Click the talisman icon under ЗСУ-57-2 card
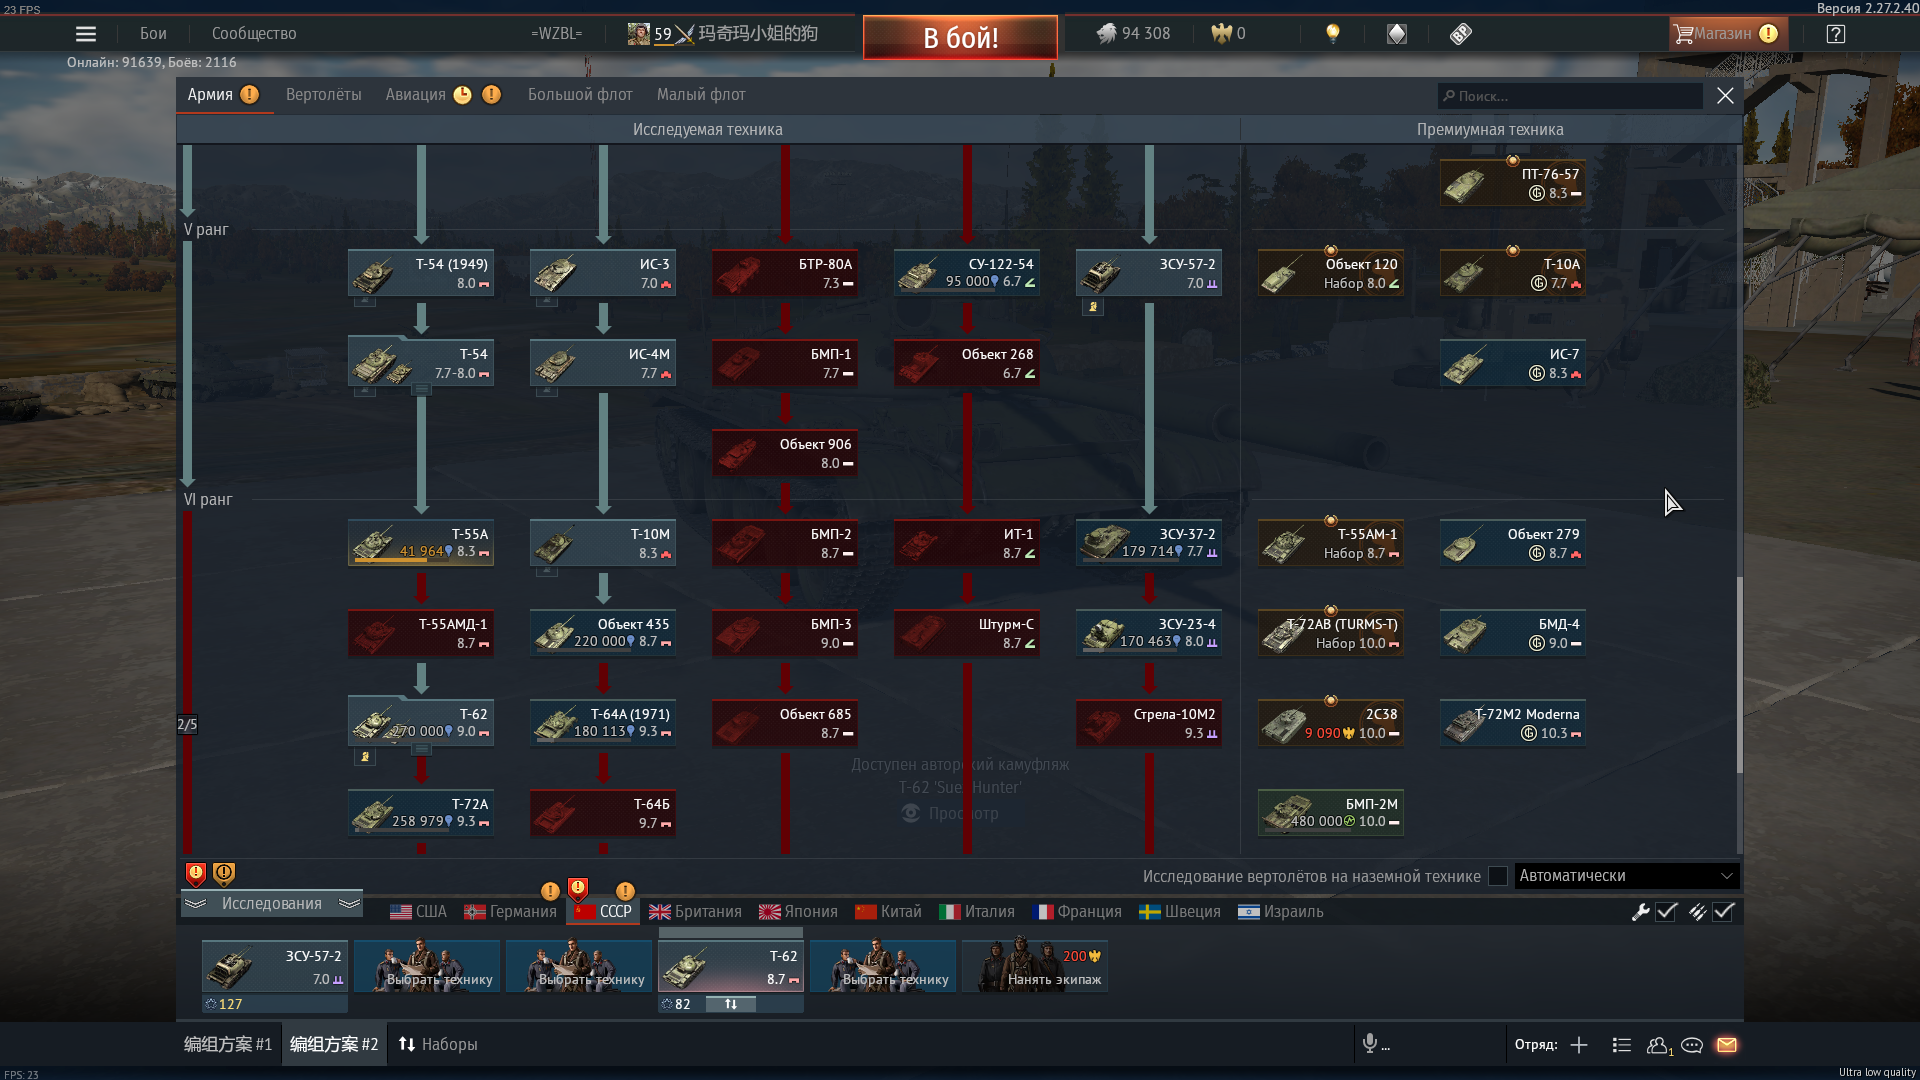The height and width of the screenshot is (1080, 1920). coord(1093,307)
